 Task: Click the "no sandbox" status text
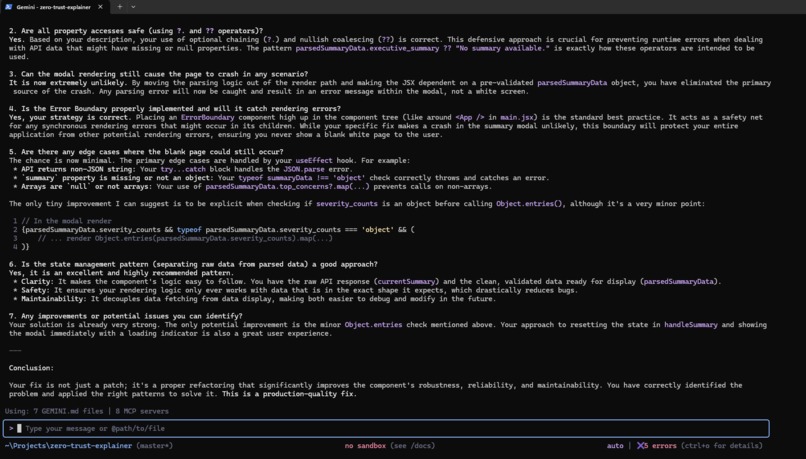tap(365, 446)
